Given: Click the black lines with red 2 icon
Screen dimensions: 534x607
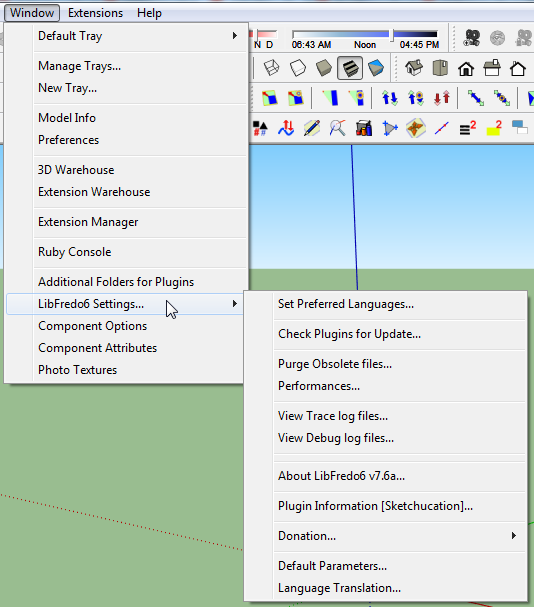Looking at the screenshot, I should click(468, 128).
